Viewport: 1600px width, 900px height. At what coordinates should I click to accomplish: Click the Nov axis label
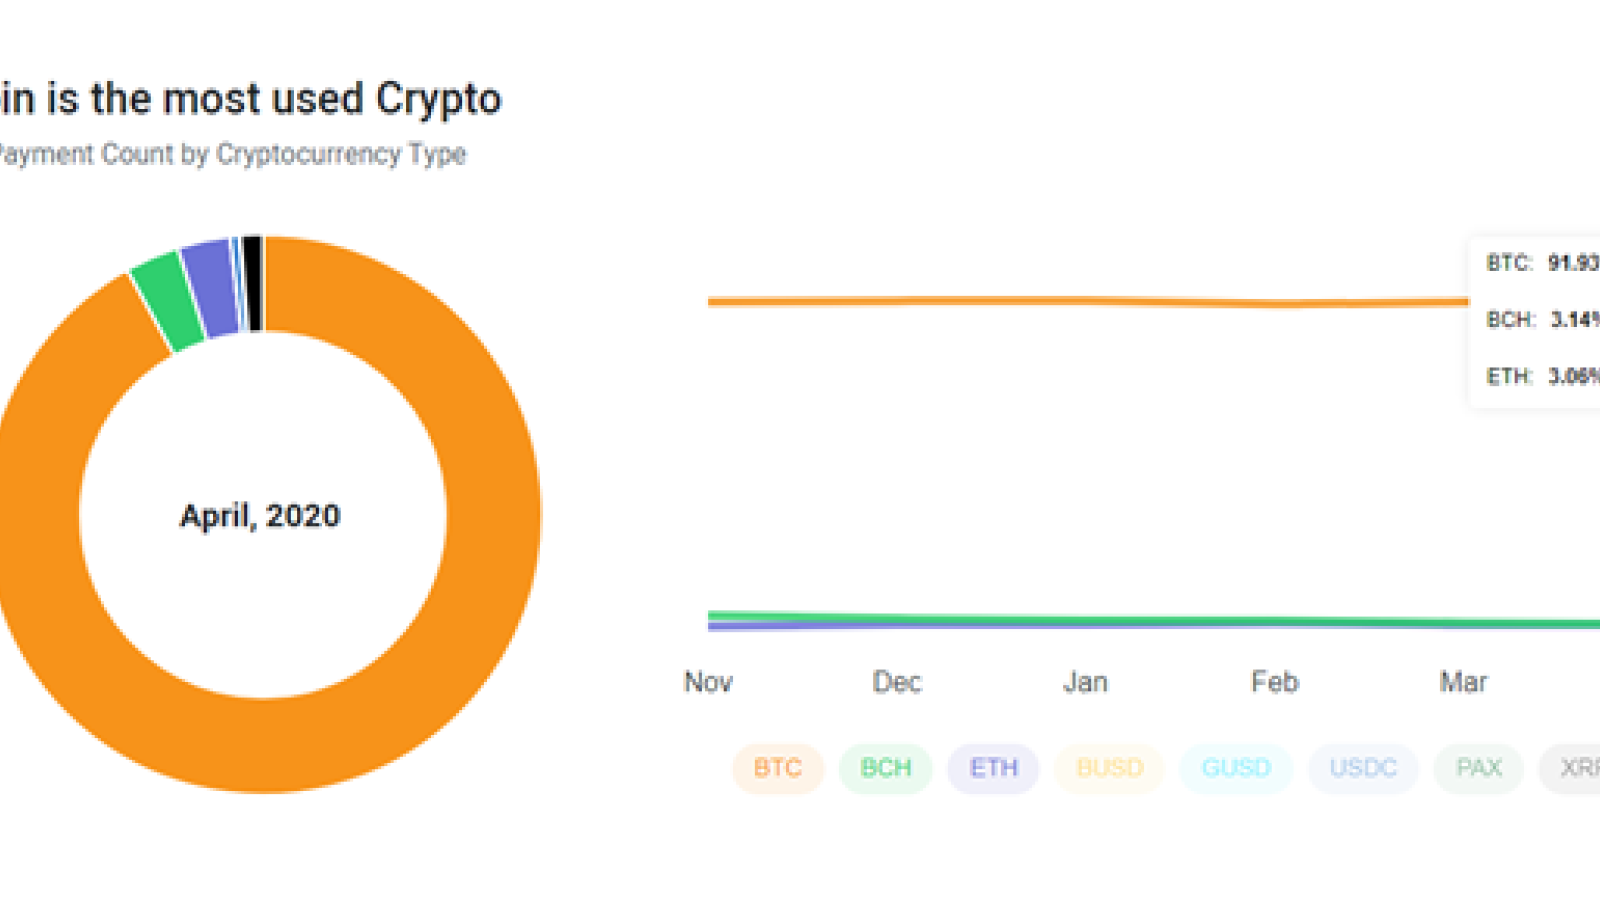pyautogui.click(x=708, y=682)
